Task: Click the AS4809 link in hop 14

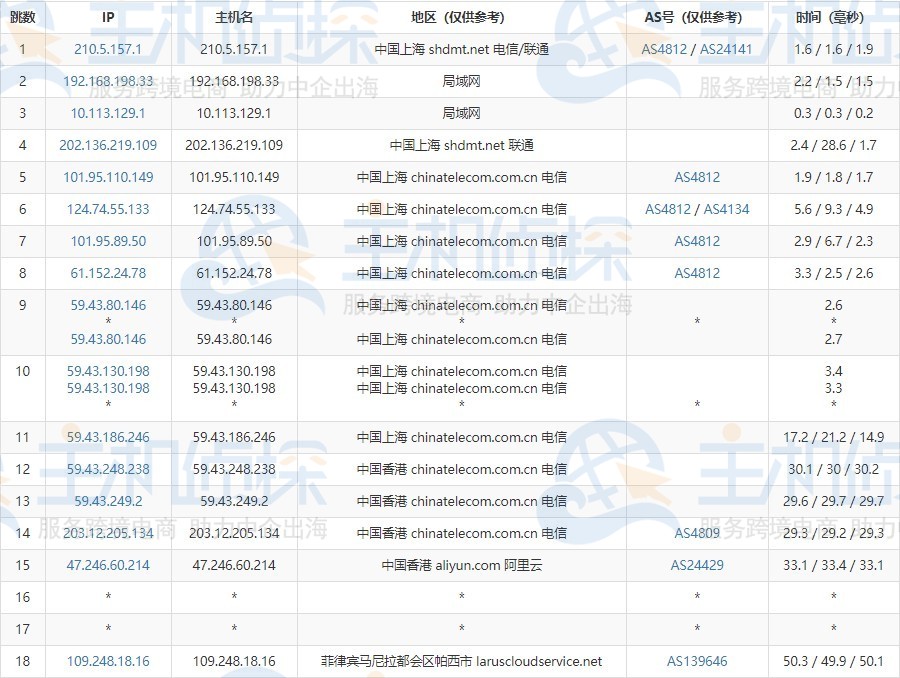Action: (697, 533)
